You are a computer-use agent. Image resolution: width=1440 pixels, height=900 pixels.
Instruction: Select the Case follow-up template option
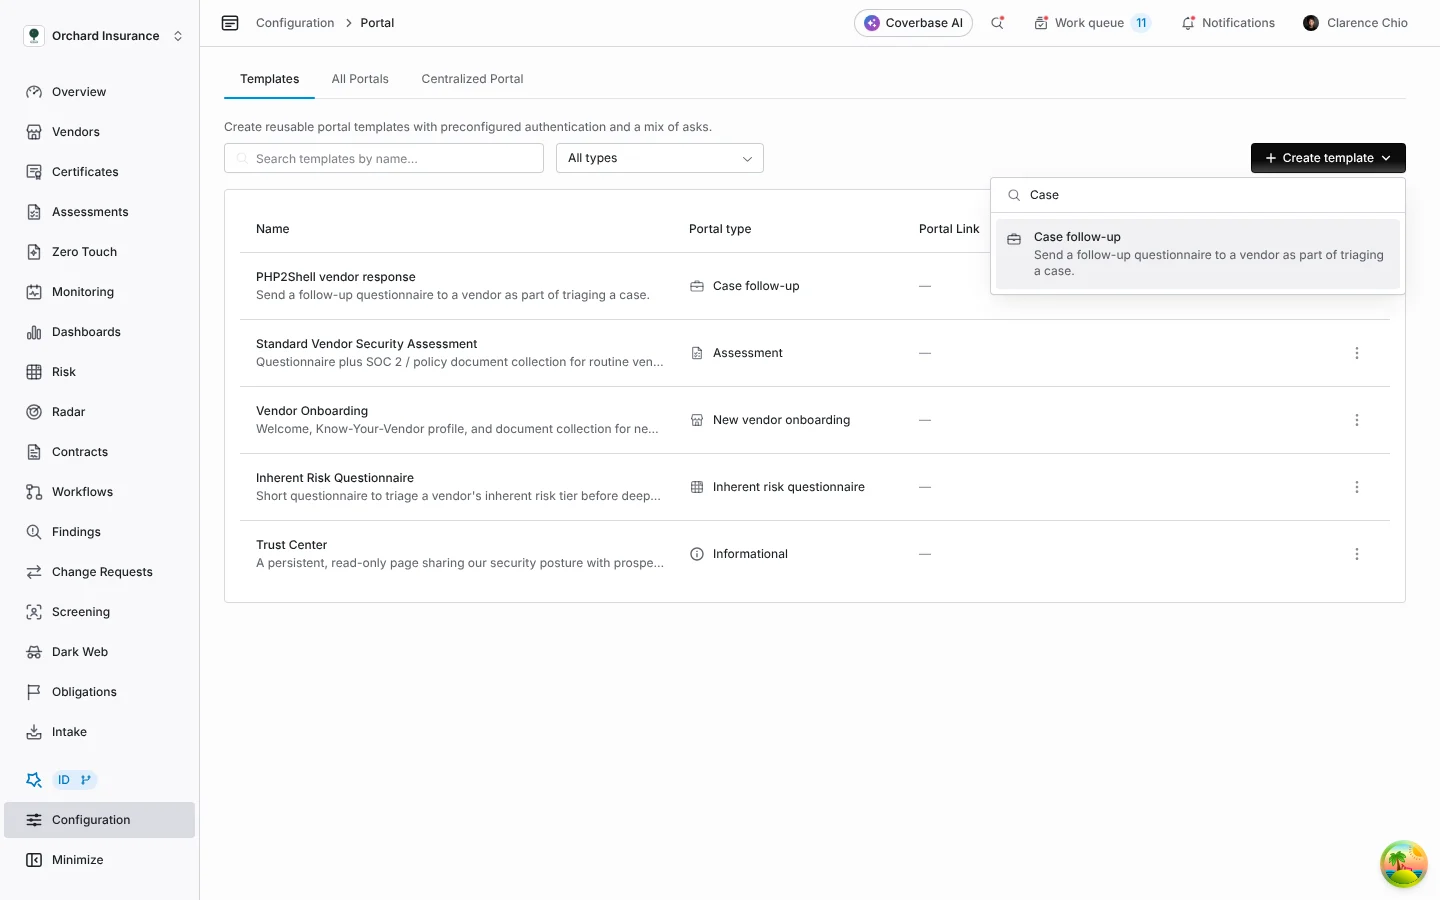pos(1198,254)
